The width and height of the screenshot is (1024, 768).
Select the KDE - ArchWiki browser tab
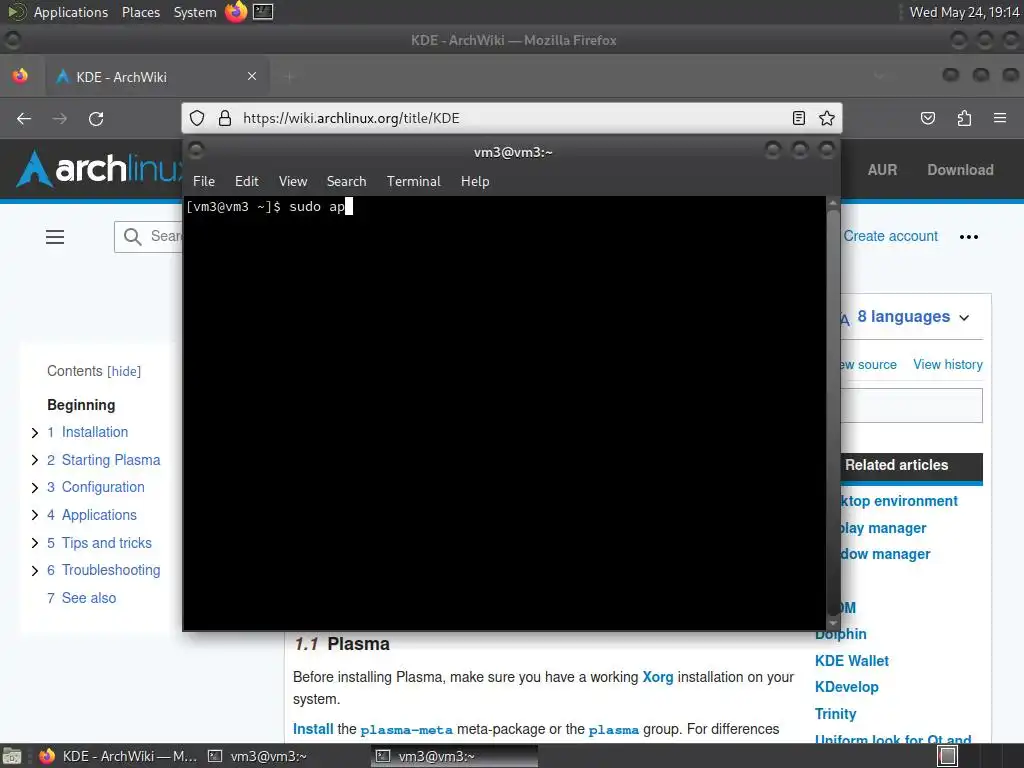(x=157, y=76)
